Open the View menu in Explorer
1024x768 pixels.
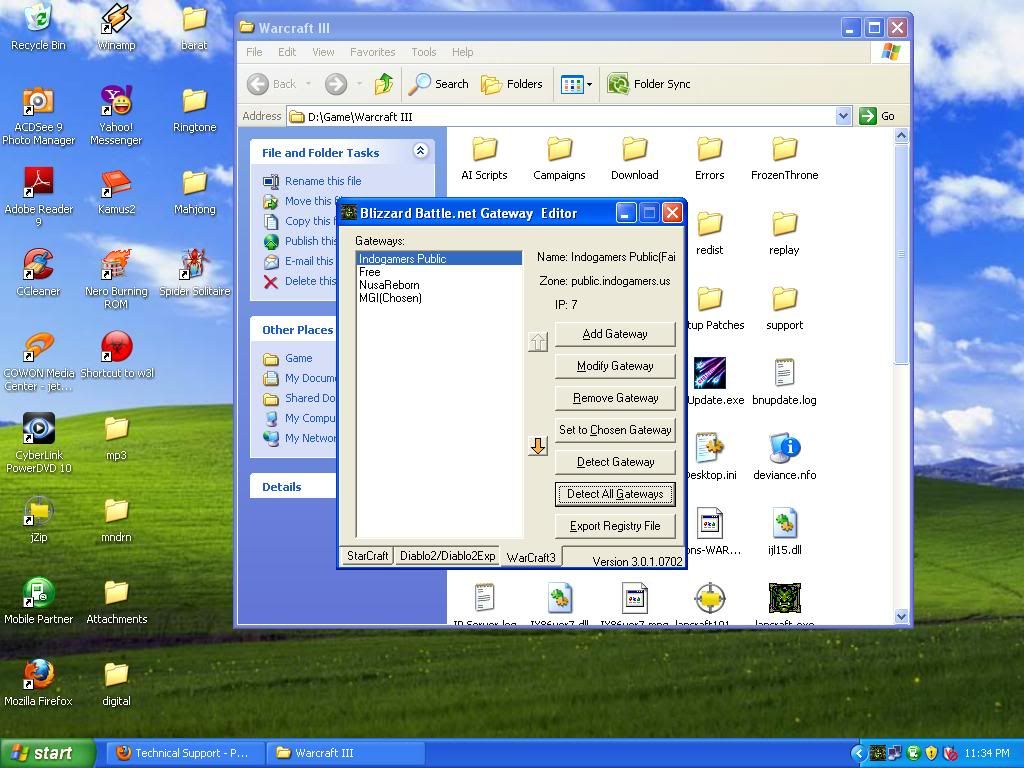(323, 52)
